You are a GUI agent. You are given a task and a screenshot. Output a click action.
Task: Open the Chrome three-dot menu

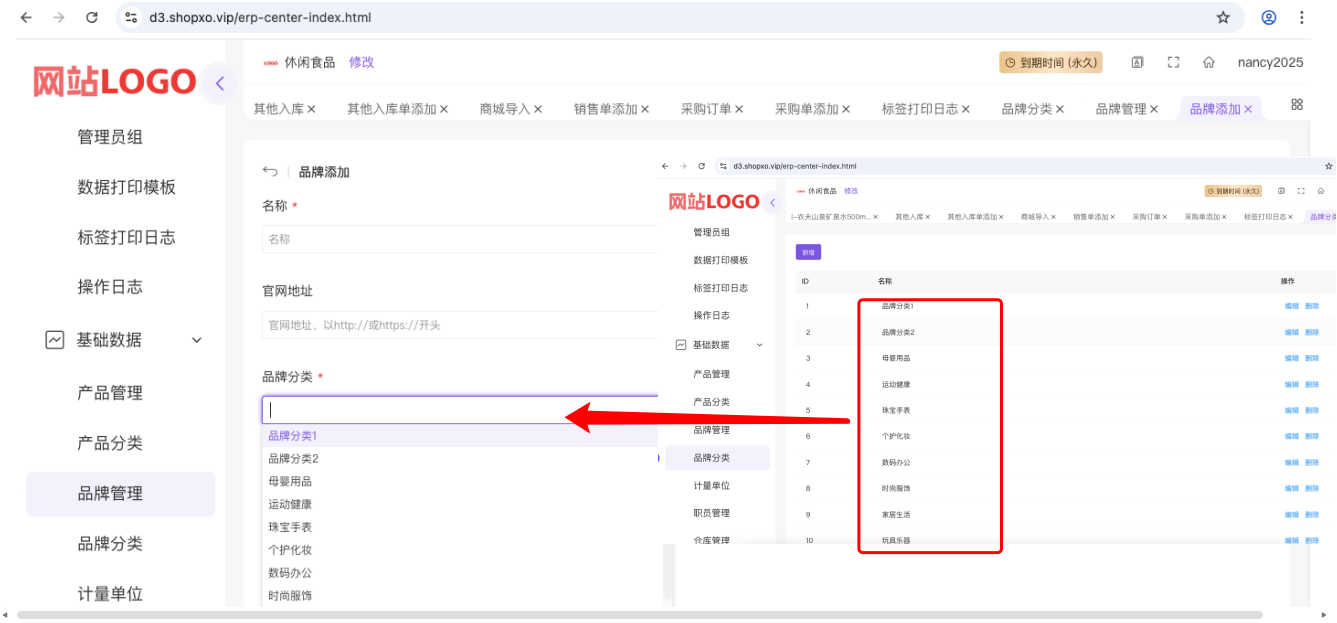click(x=1301, y=17)
